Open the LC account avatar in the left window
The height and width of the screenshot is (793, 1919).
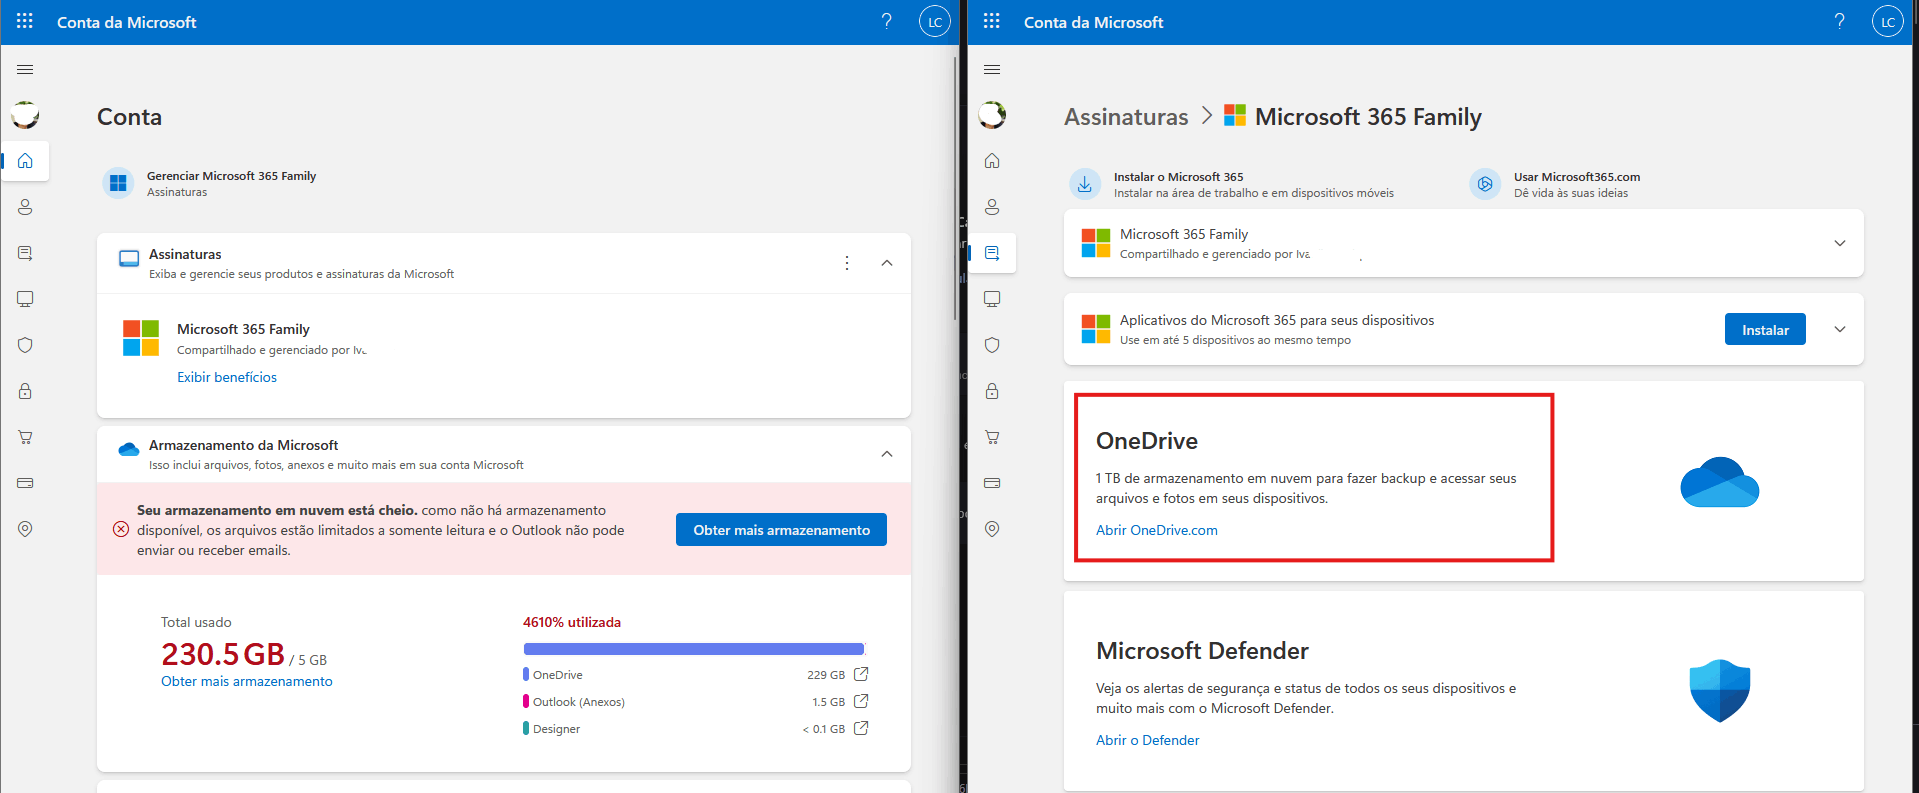(x=935, y=21)
